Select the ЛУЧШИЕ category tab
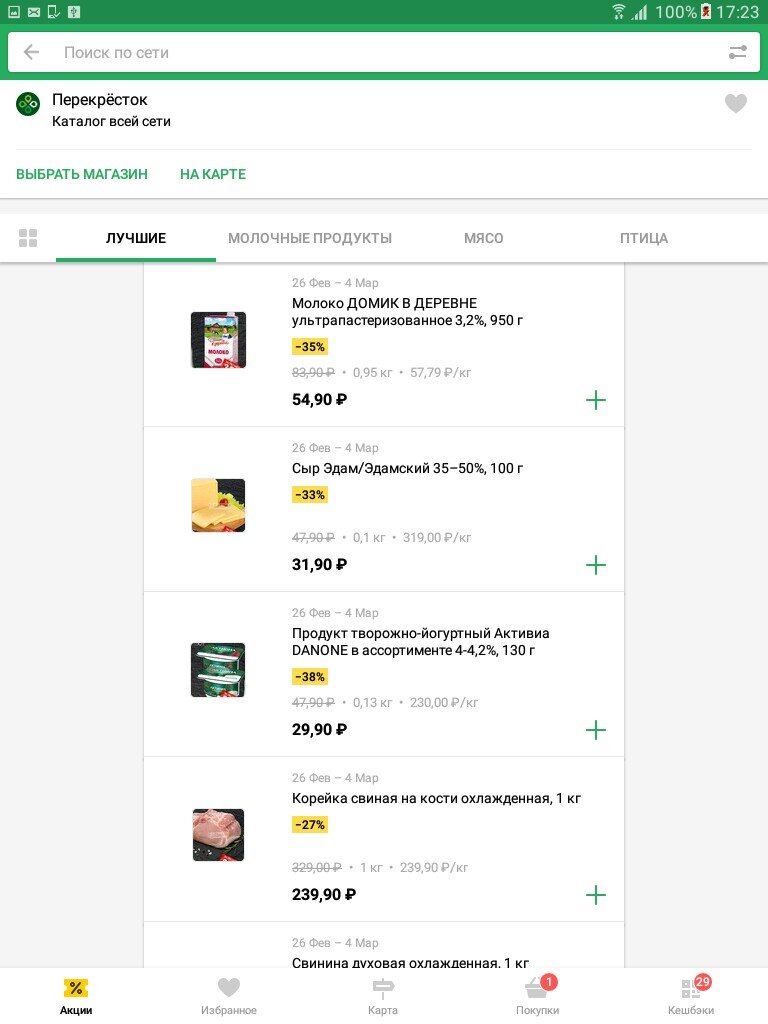The width and height of the screenshot is (768, 1024). click(136, 238)
